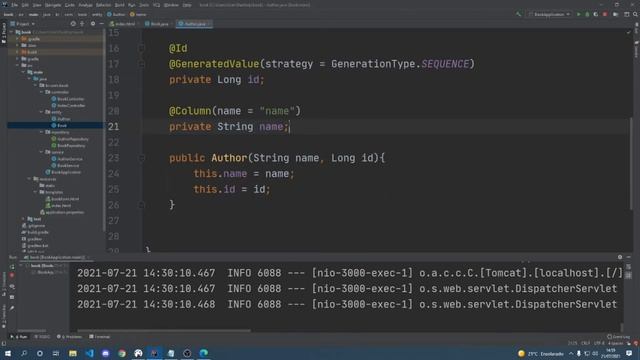Open the Event Log button
Screen dimensions: 640x360
click(x=618, y=337)
